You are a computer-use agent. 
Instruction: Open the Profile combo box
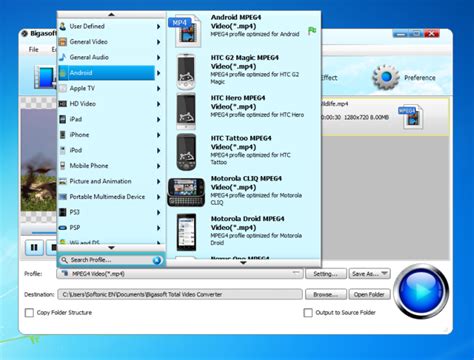180,274
